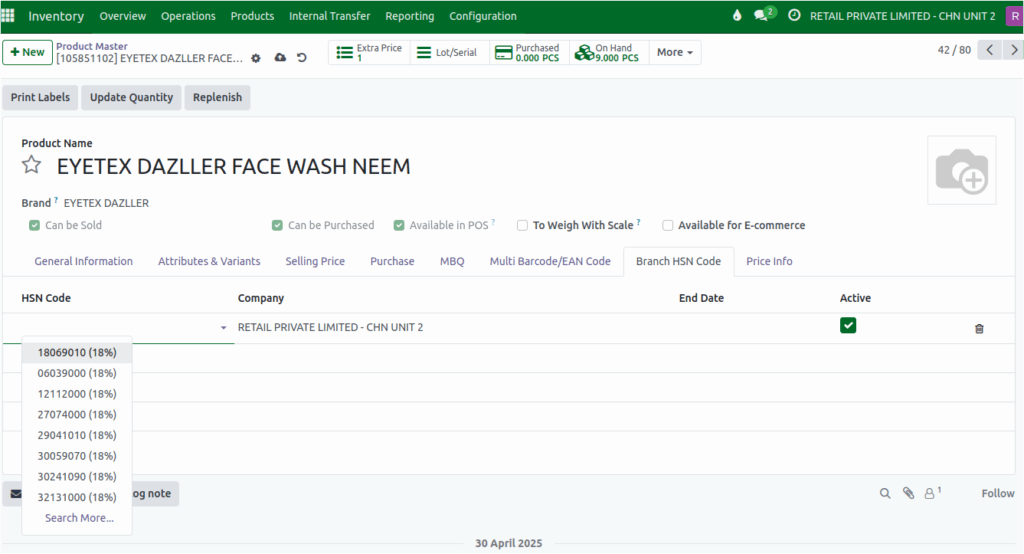Upload product image camera placeholder
1024x554 pixels.
point(961,170)
